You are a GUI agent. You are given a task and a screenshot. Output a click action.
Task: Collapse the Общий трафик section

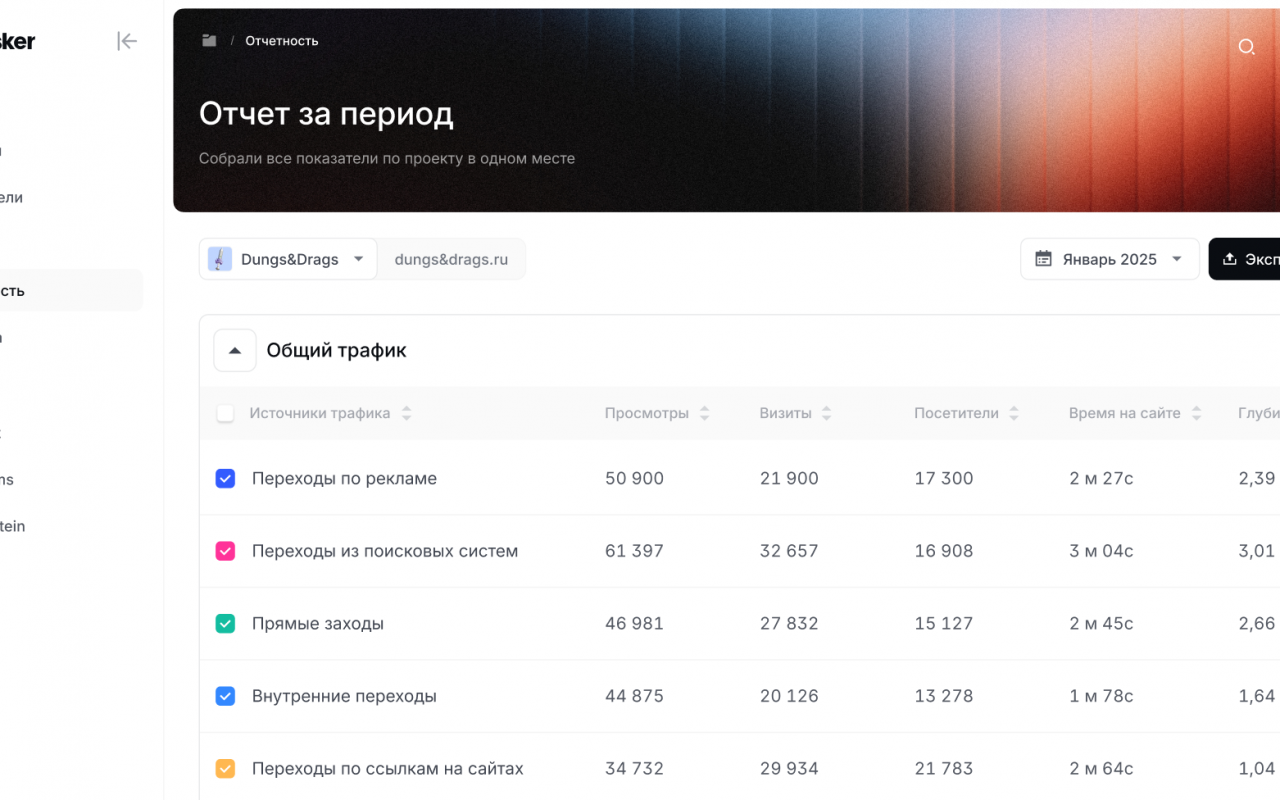(x=235, y=351)
